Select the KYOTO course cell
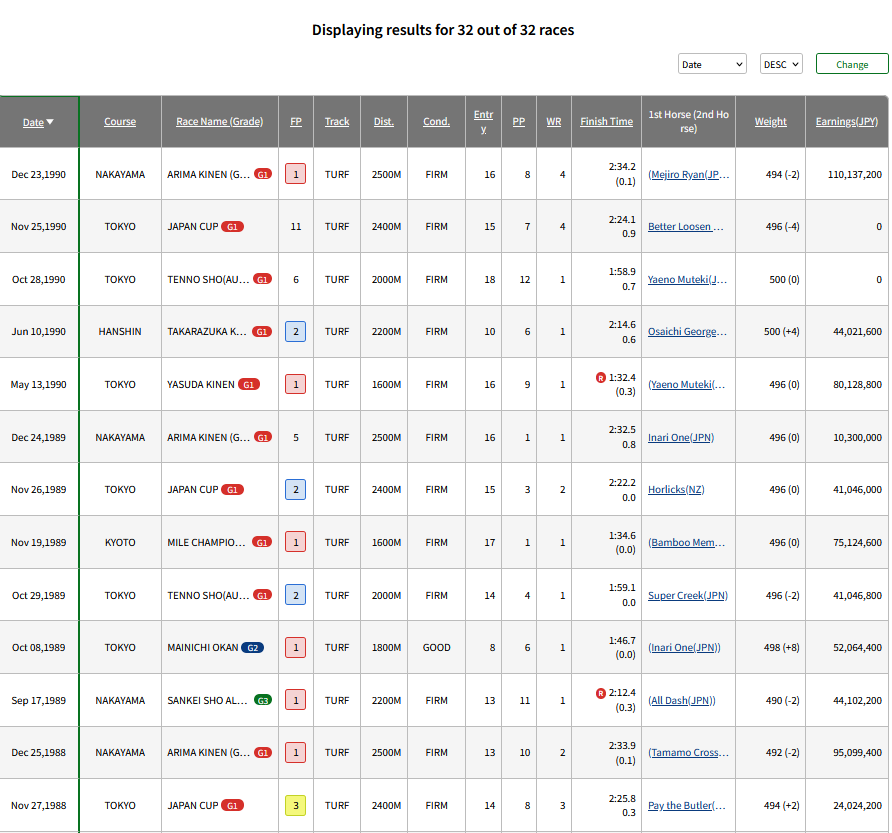The height and width of the screenshot is (833, 892). [120, 542]
